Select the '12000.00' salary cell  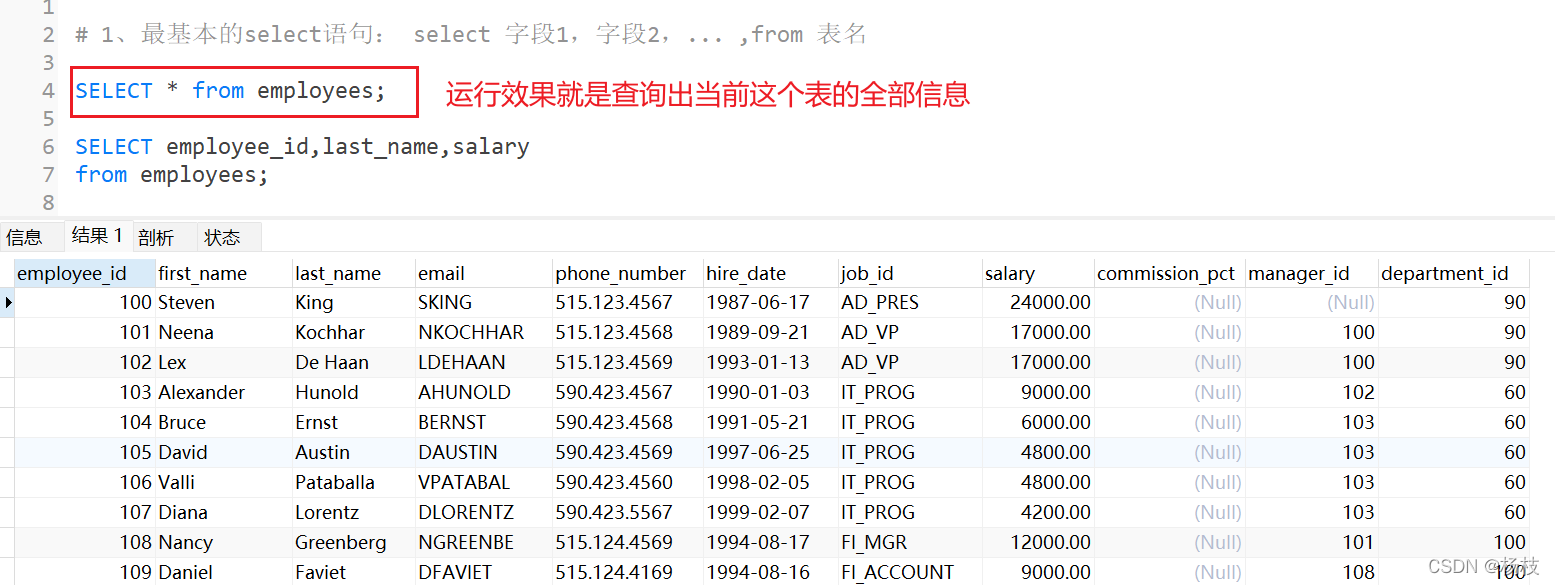pos(1038,542)
